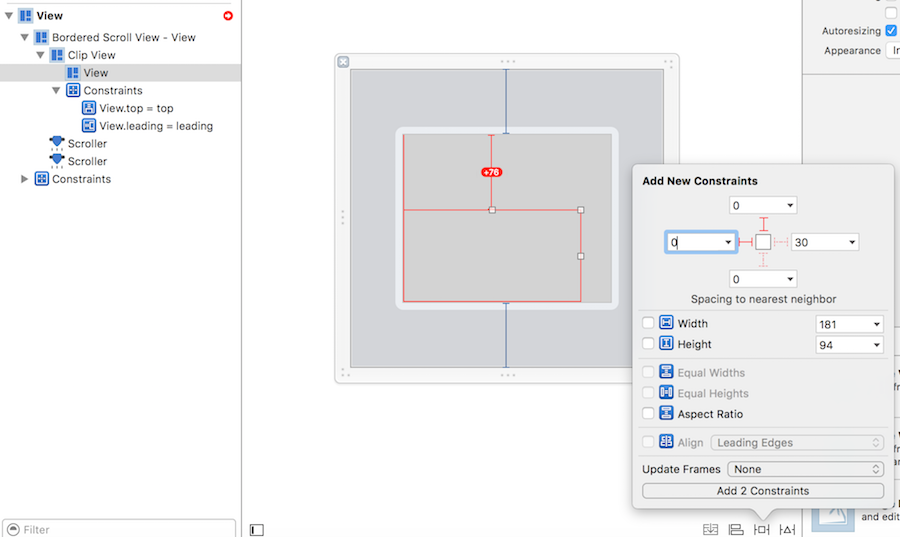
Task: Click the +76 misplacement badge on canvas
Action: [491, 172]
